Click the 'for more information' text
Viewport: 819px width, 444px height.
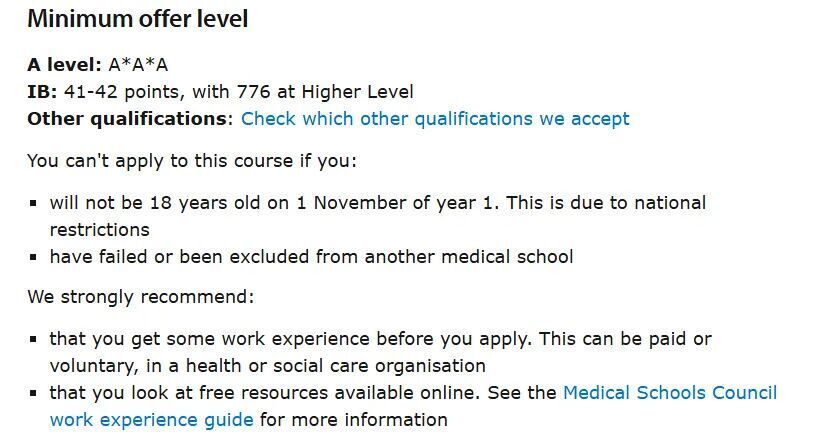(353, 419)
